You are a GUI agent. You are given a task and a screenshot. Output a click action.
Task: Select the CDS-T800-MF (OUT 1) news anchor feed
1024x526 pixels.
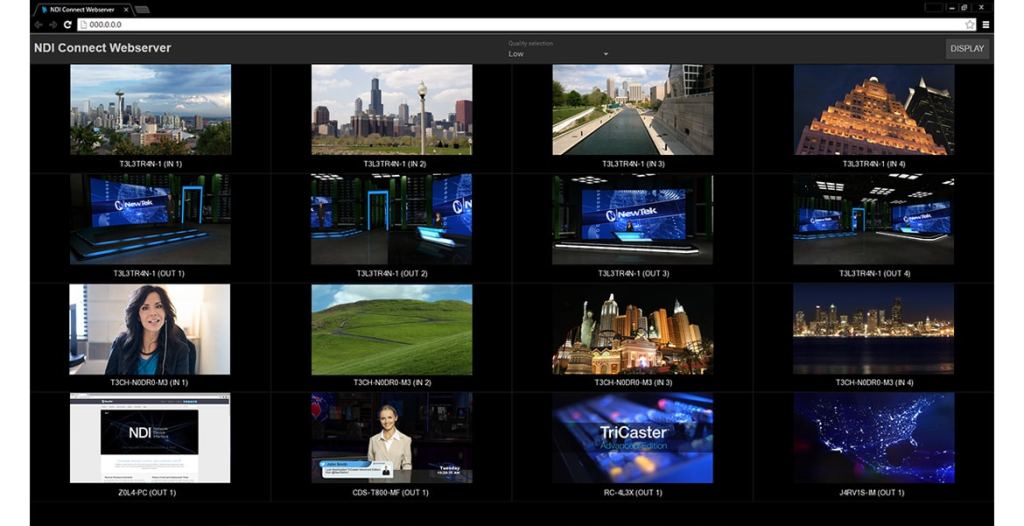tap(391, 438)
